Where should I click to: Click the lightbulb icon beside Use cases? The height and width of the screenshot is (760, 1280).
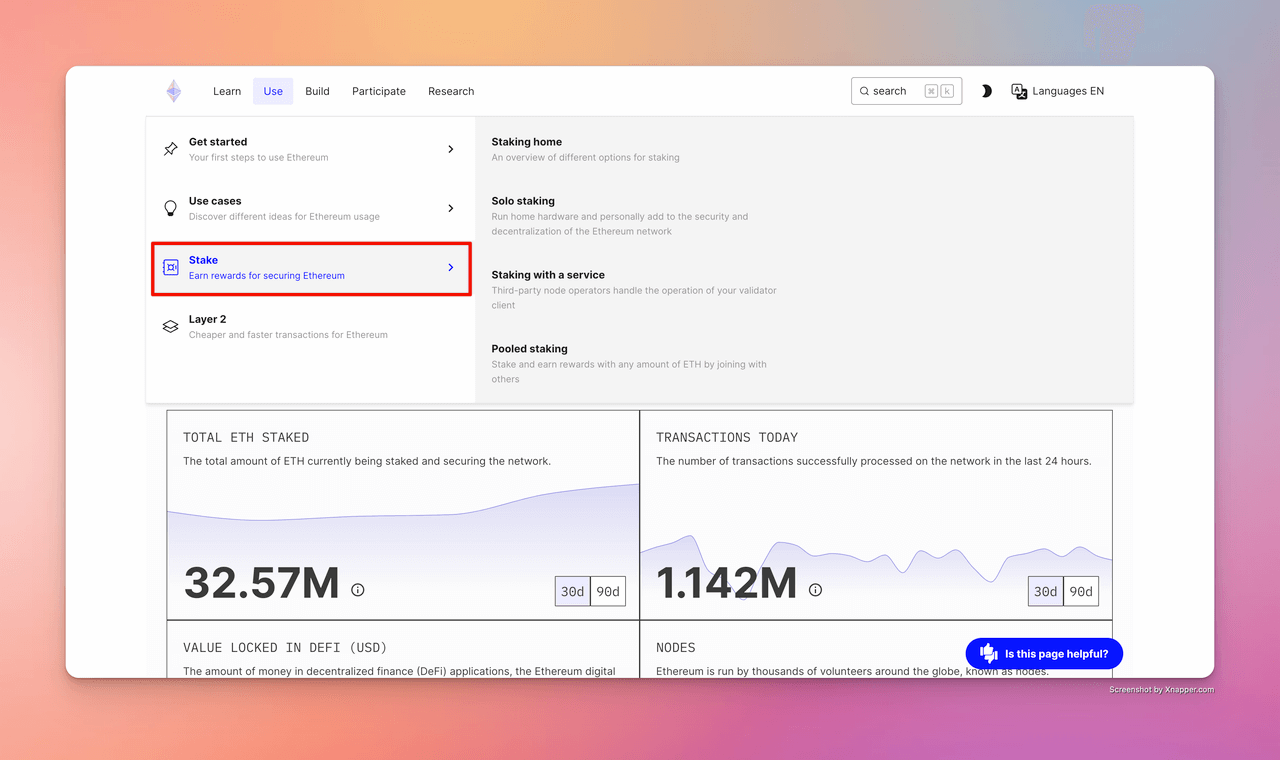170,208
